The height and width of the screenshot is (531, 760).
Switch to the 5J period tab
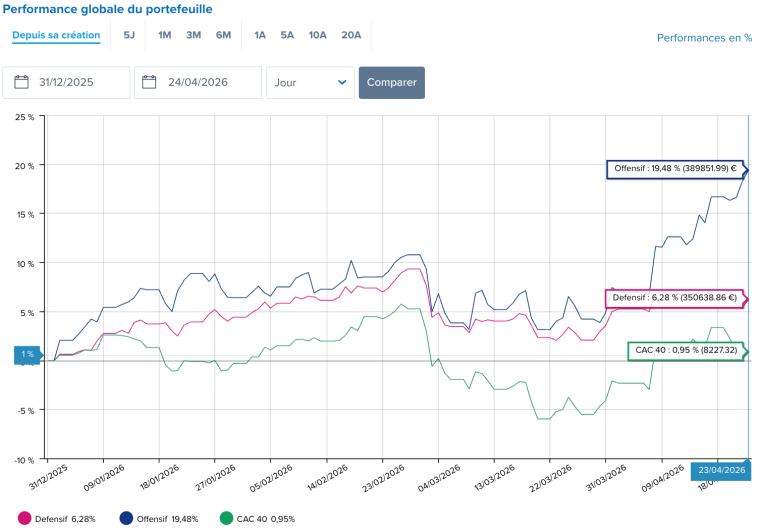(129, 35)
